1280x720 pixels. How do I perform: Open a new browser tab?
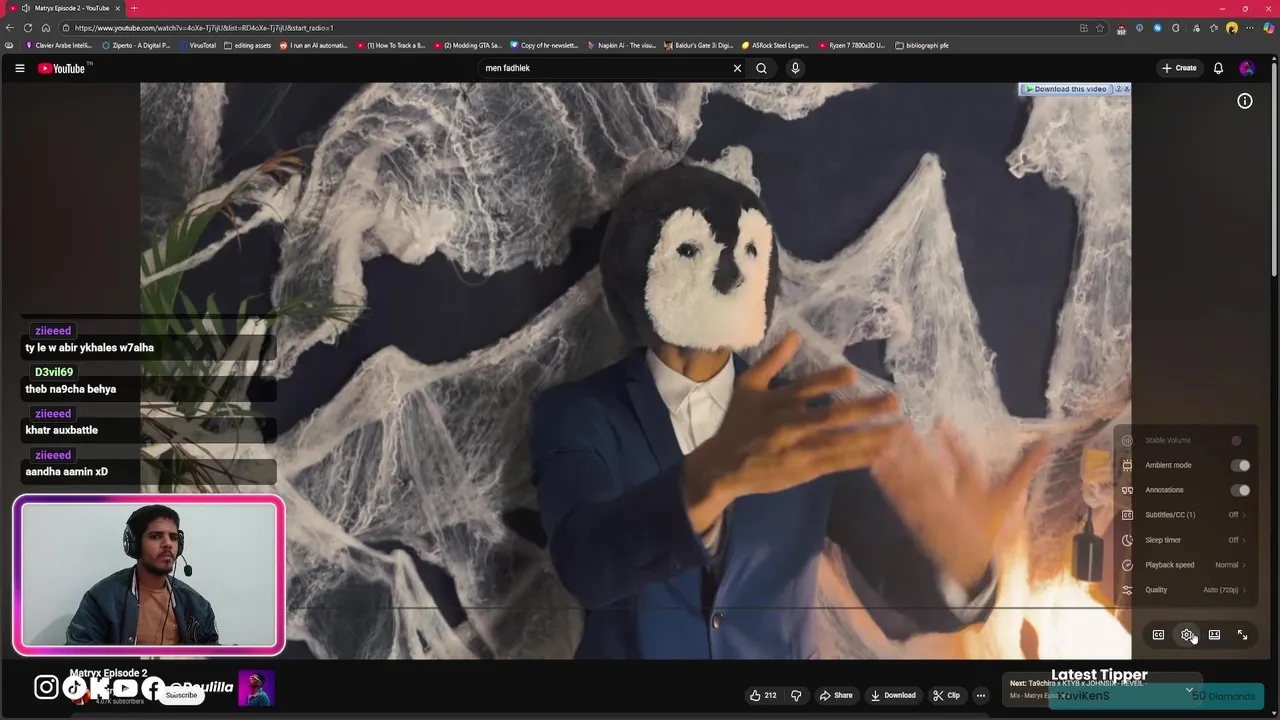point(134,8)
